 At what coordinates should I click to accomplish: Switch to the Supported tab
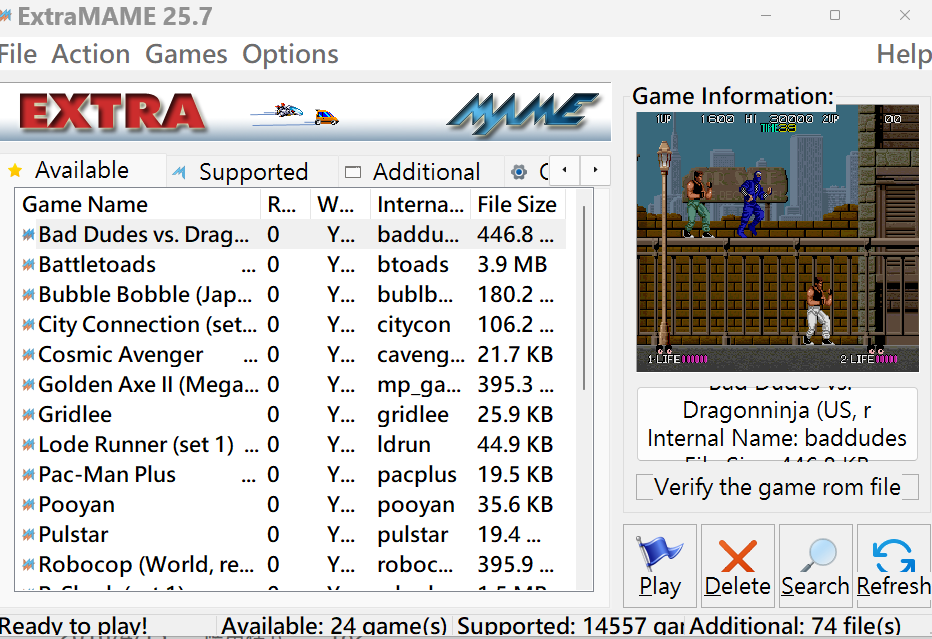[x=253, y=172]
